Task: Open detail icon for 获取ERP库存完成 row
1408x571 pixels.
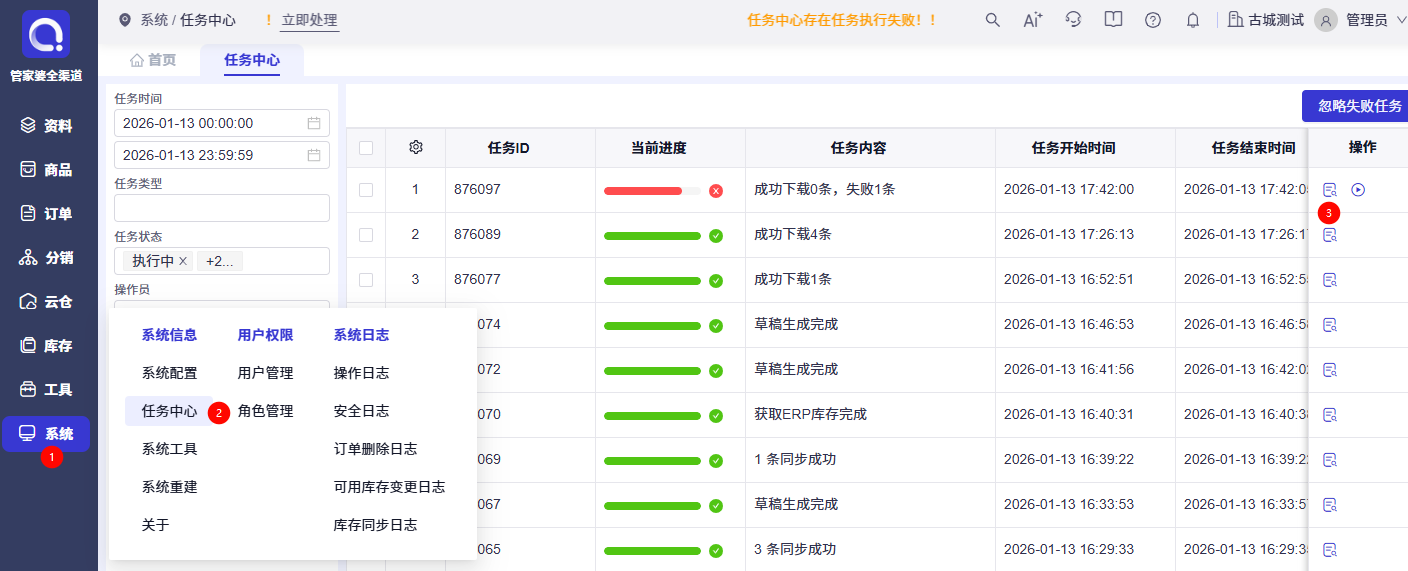Action: point(1329,414)
